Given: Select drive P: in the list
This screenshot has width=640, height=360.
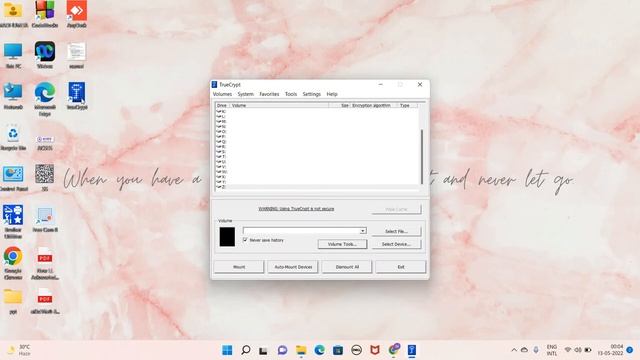Looking at the screenshot, I should (x=317, y=136).
